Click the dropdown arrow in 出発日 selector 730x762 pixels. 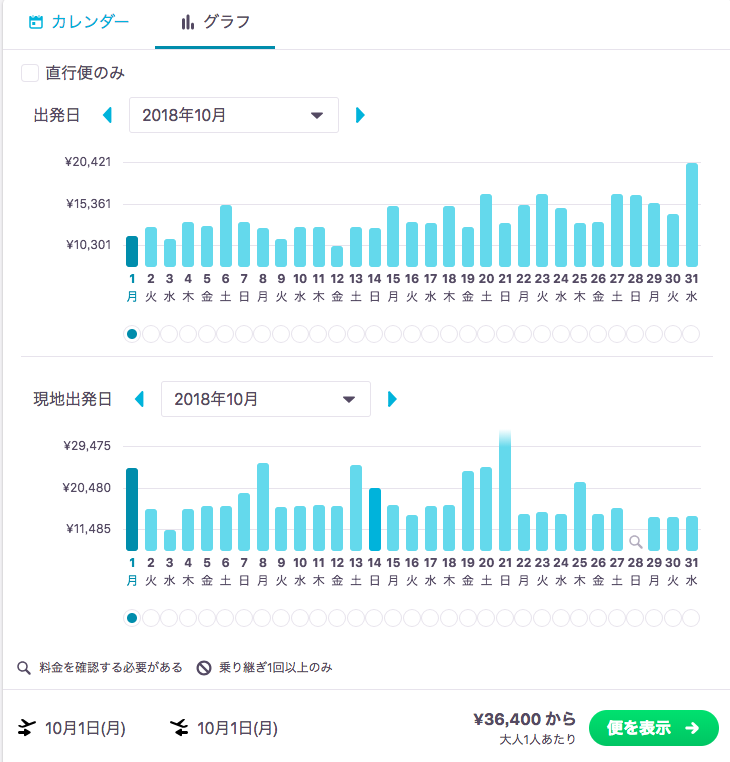(x=317, y=116)
